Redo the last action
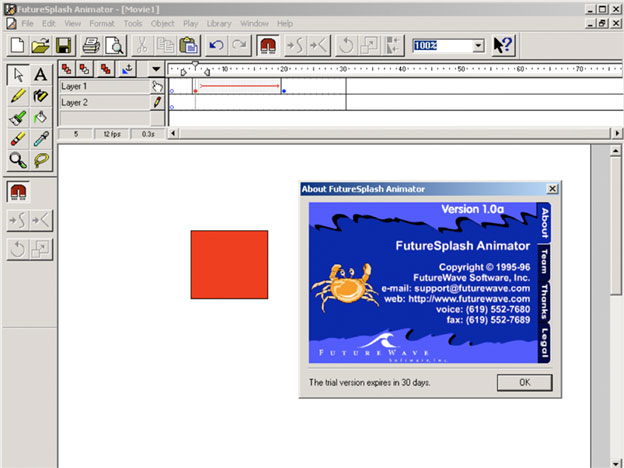The image size is (624, 468). click(x=240, y=45)
